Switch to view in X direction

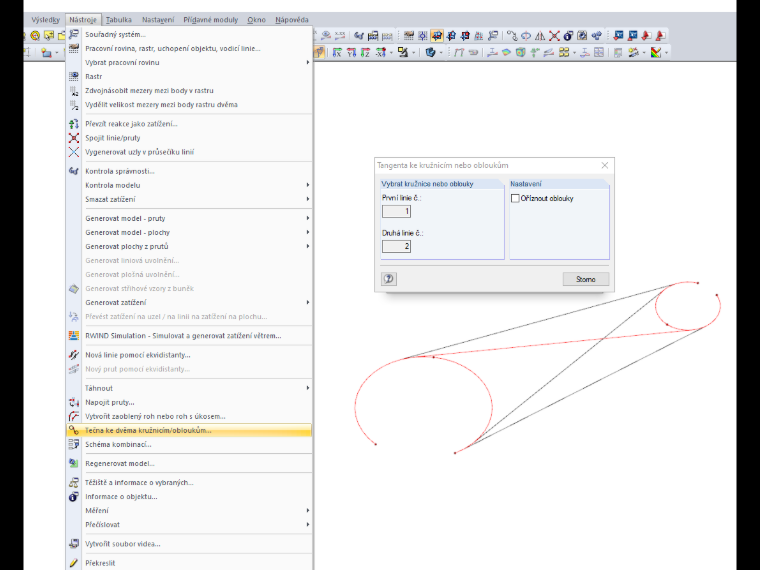337,52
